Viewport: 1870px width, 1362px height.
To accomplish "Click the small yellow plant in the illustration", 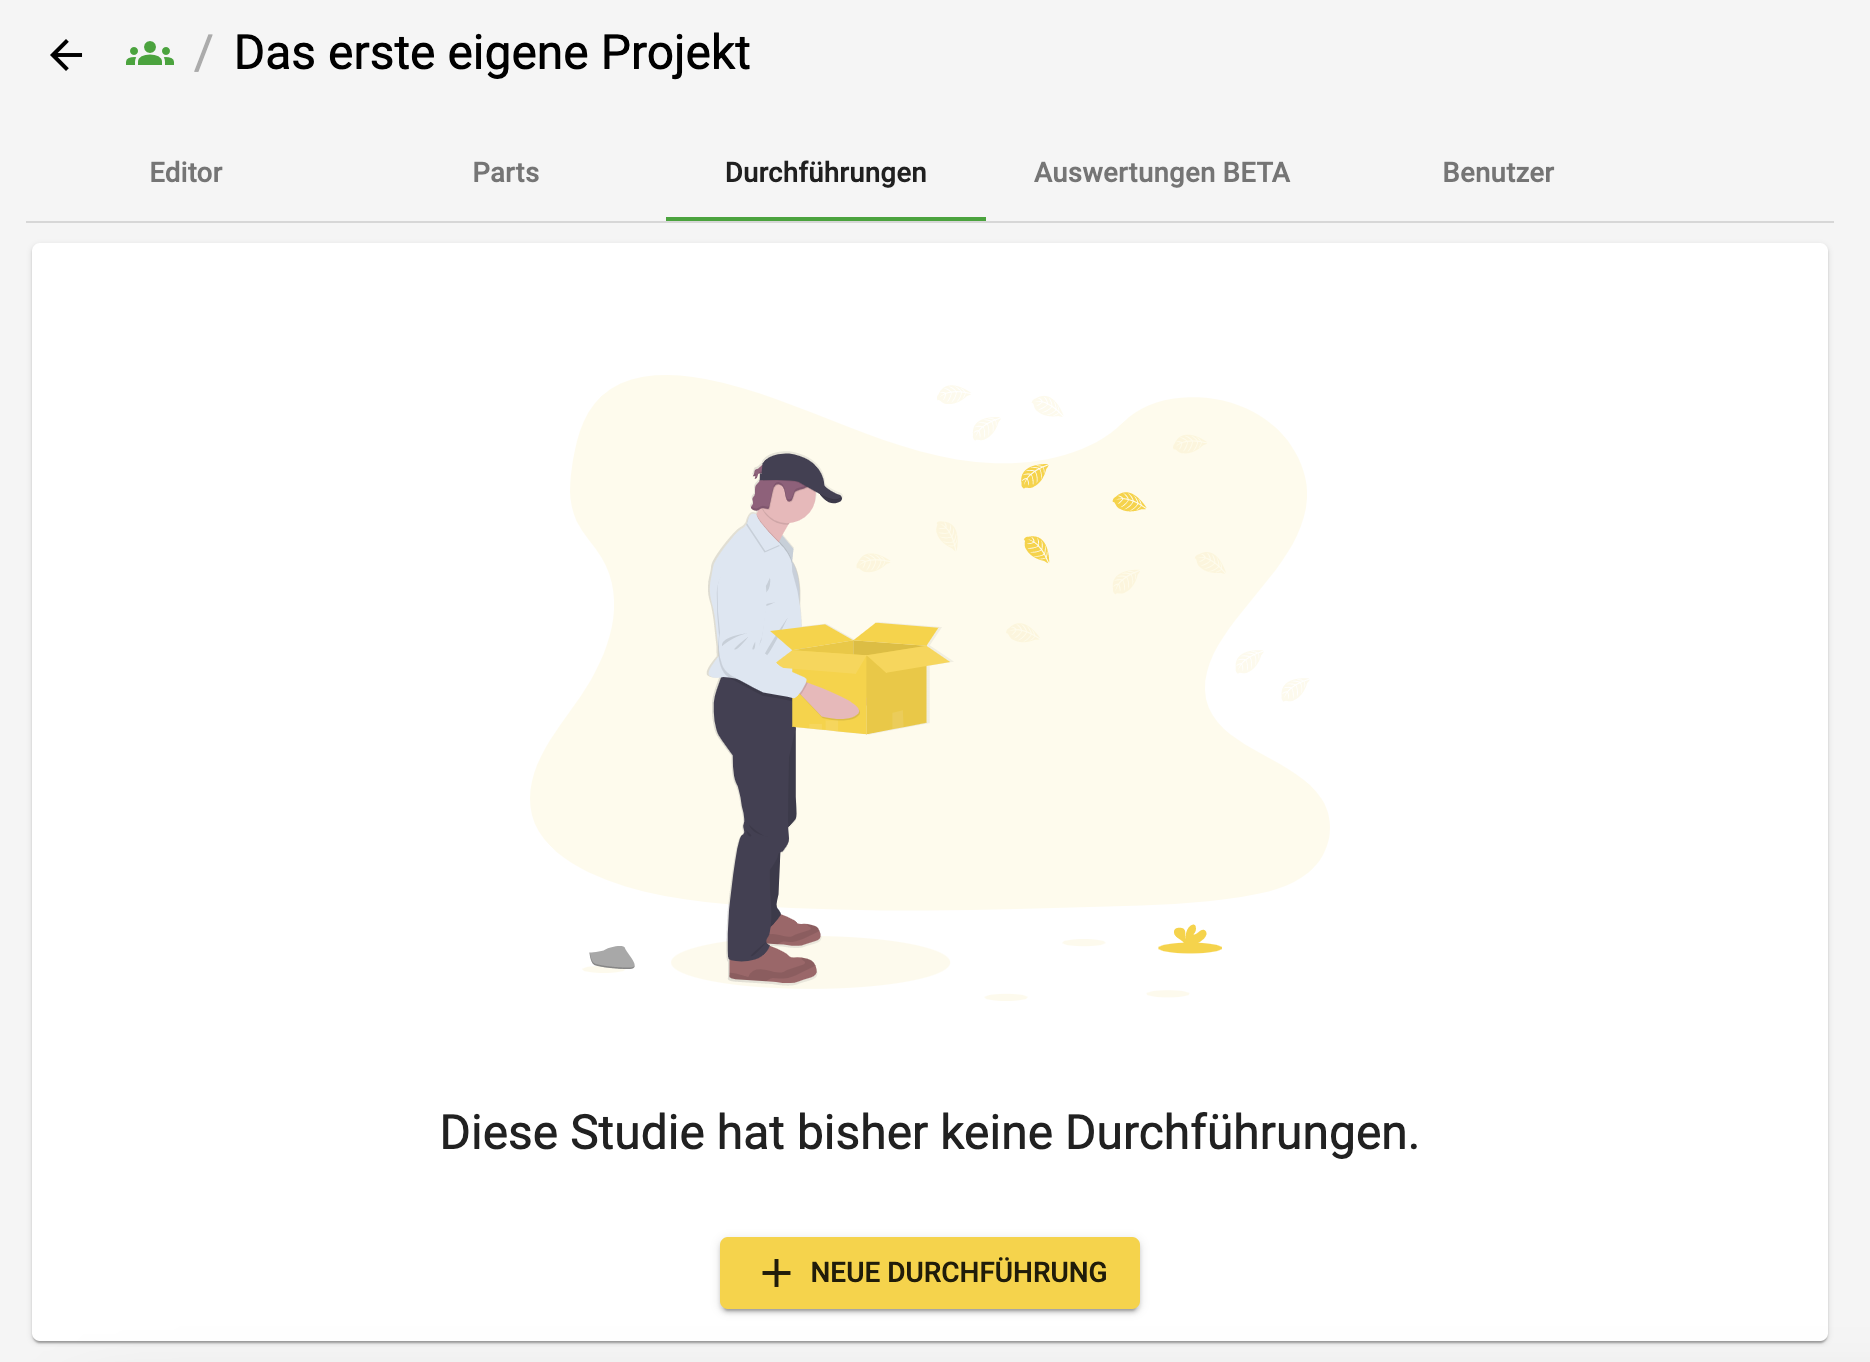I will point(1190,939).
